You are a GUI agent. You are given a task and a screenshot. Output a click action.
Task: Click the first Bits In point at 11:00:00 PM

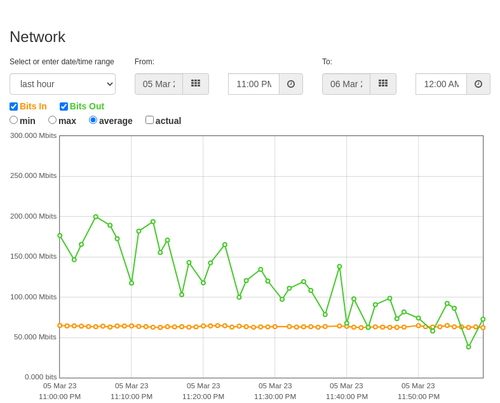click(x=60, y=325)
